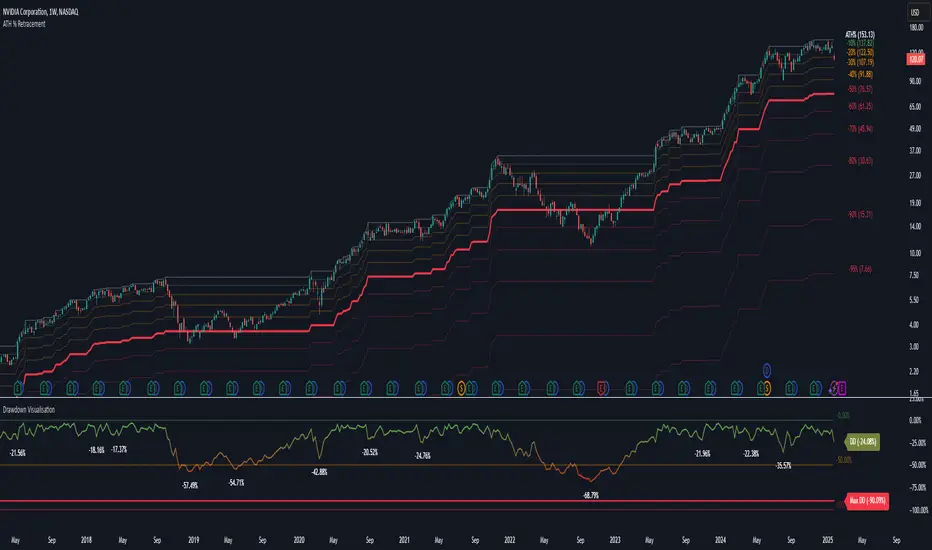Viewport: 932px width, 550px height.
Task: Click the -68.79% drawdown annotation
Action: click(x=590, y=495)
